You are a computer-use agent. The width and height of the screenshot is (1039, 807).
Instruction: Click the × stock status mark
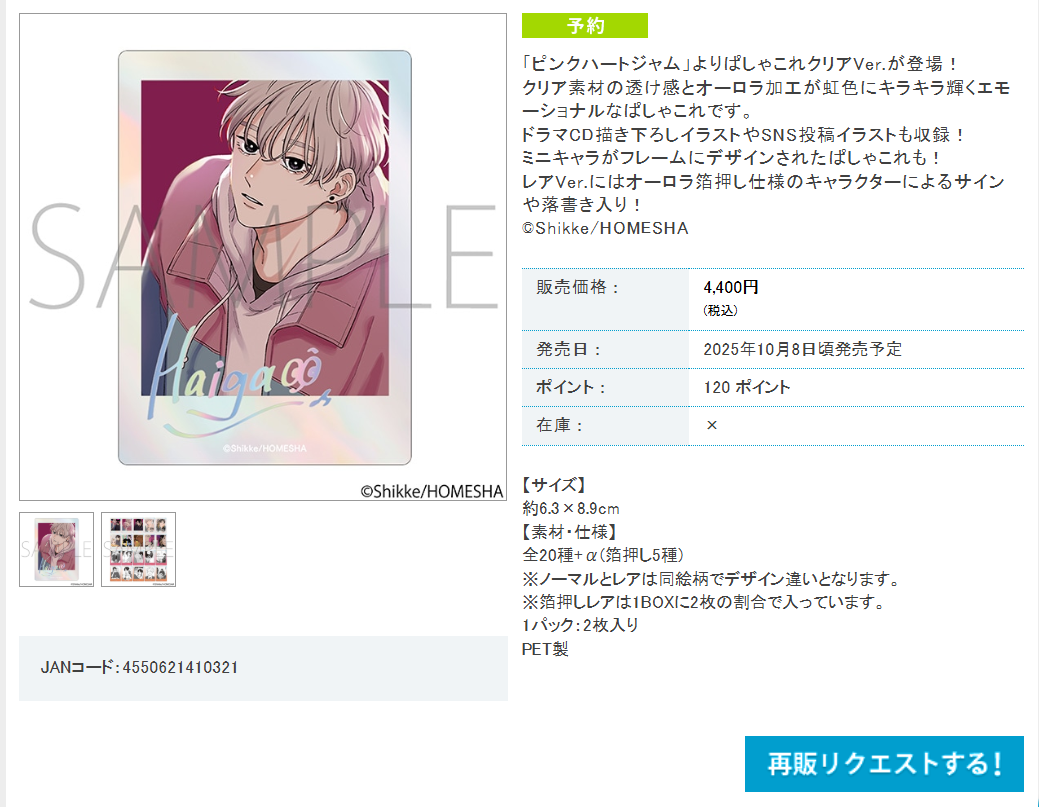point(712,425)
